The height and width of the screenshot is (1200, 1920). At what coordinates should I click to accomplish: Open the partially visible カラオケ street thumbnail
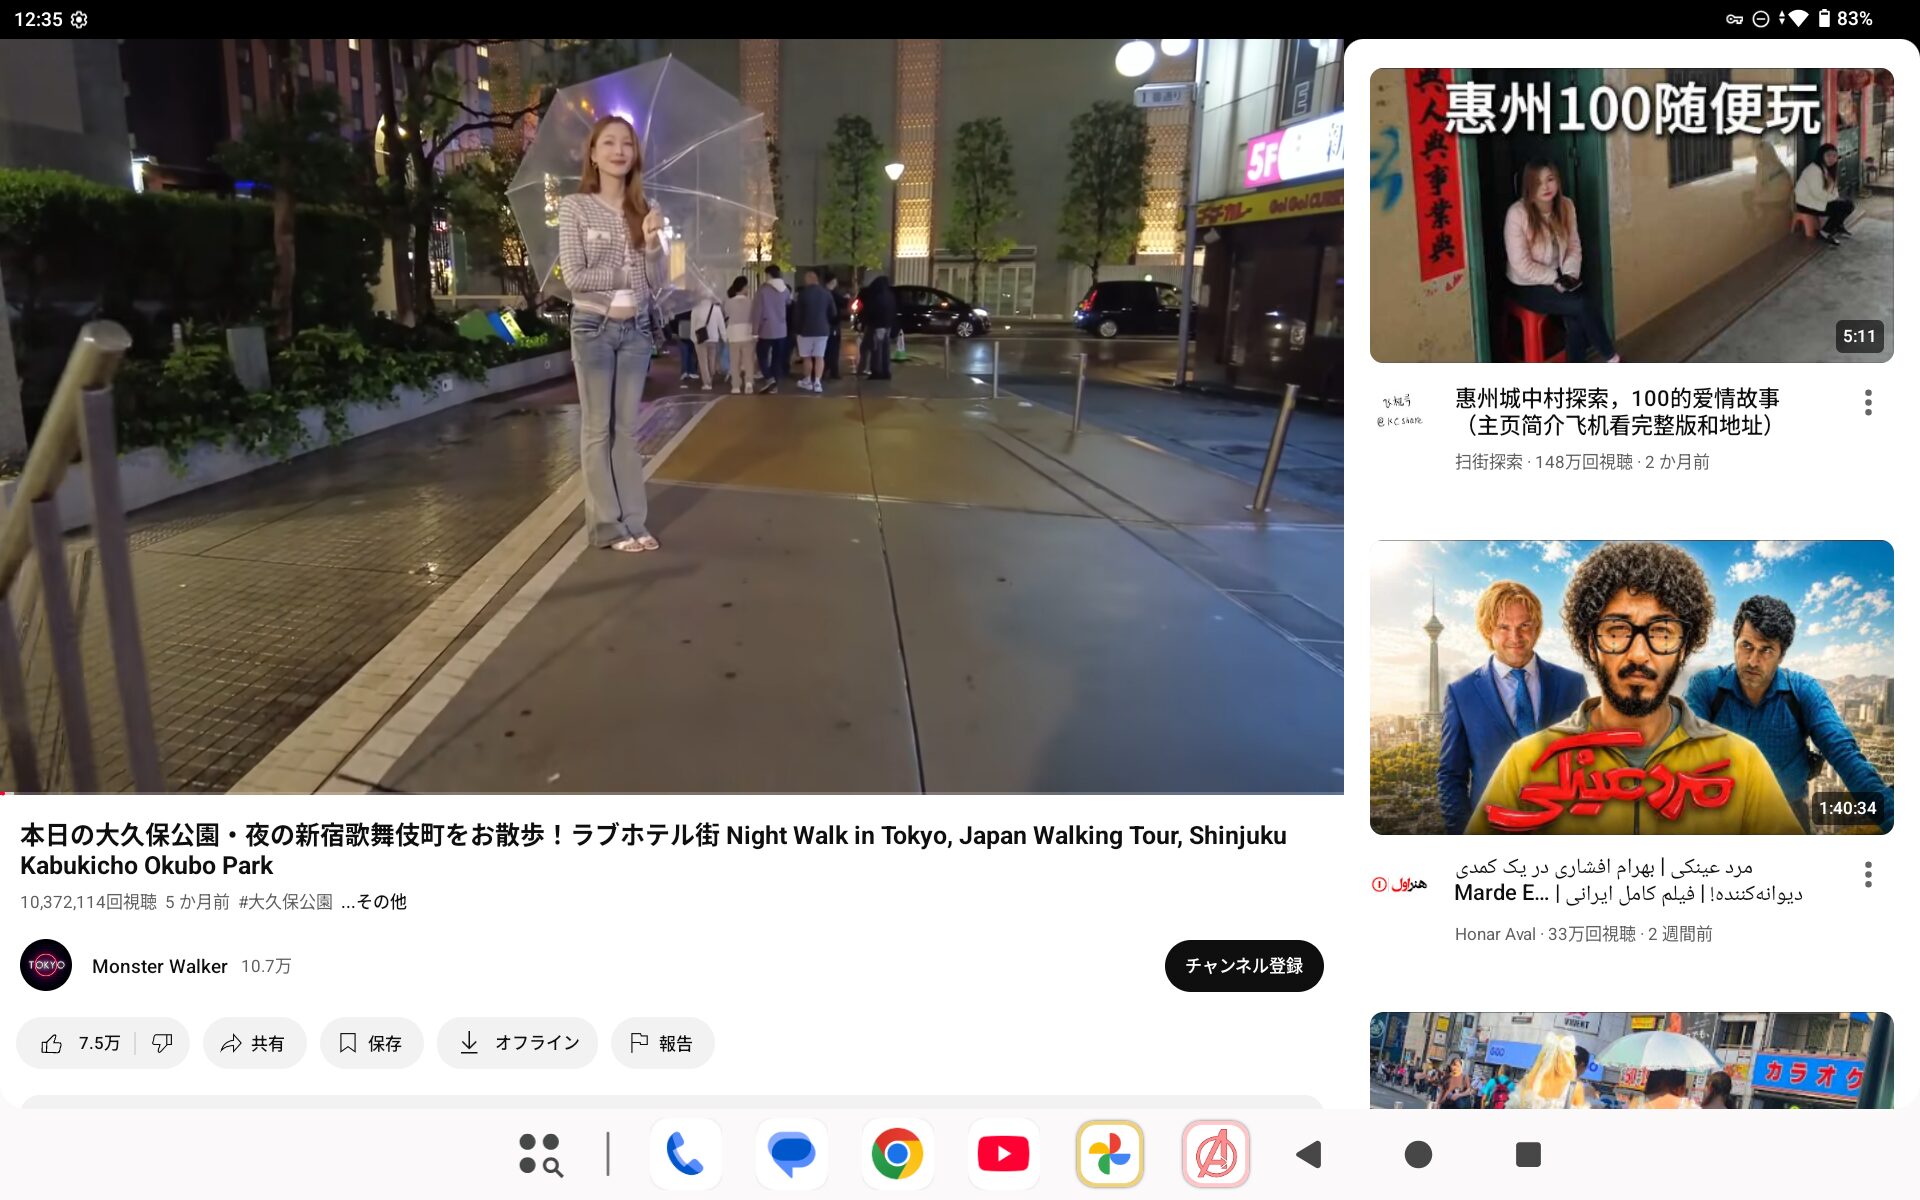point(1631,1060)
